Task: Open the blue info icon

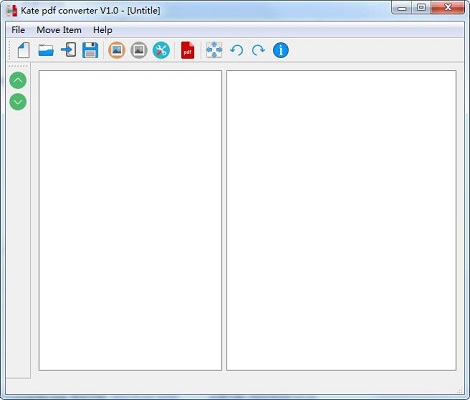Action: 281,50
